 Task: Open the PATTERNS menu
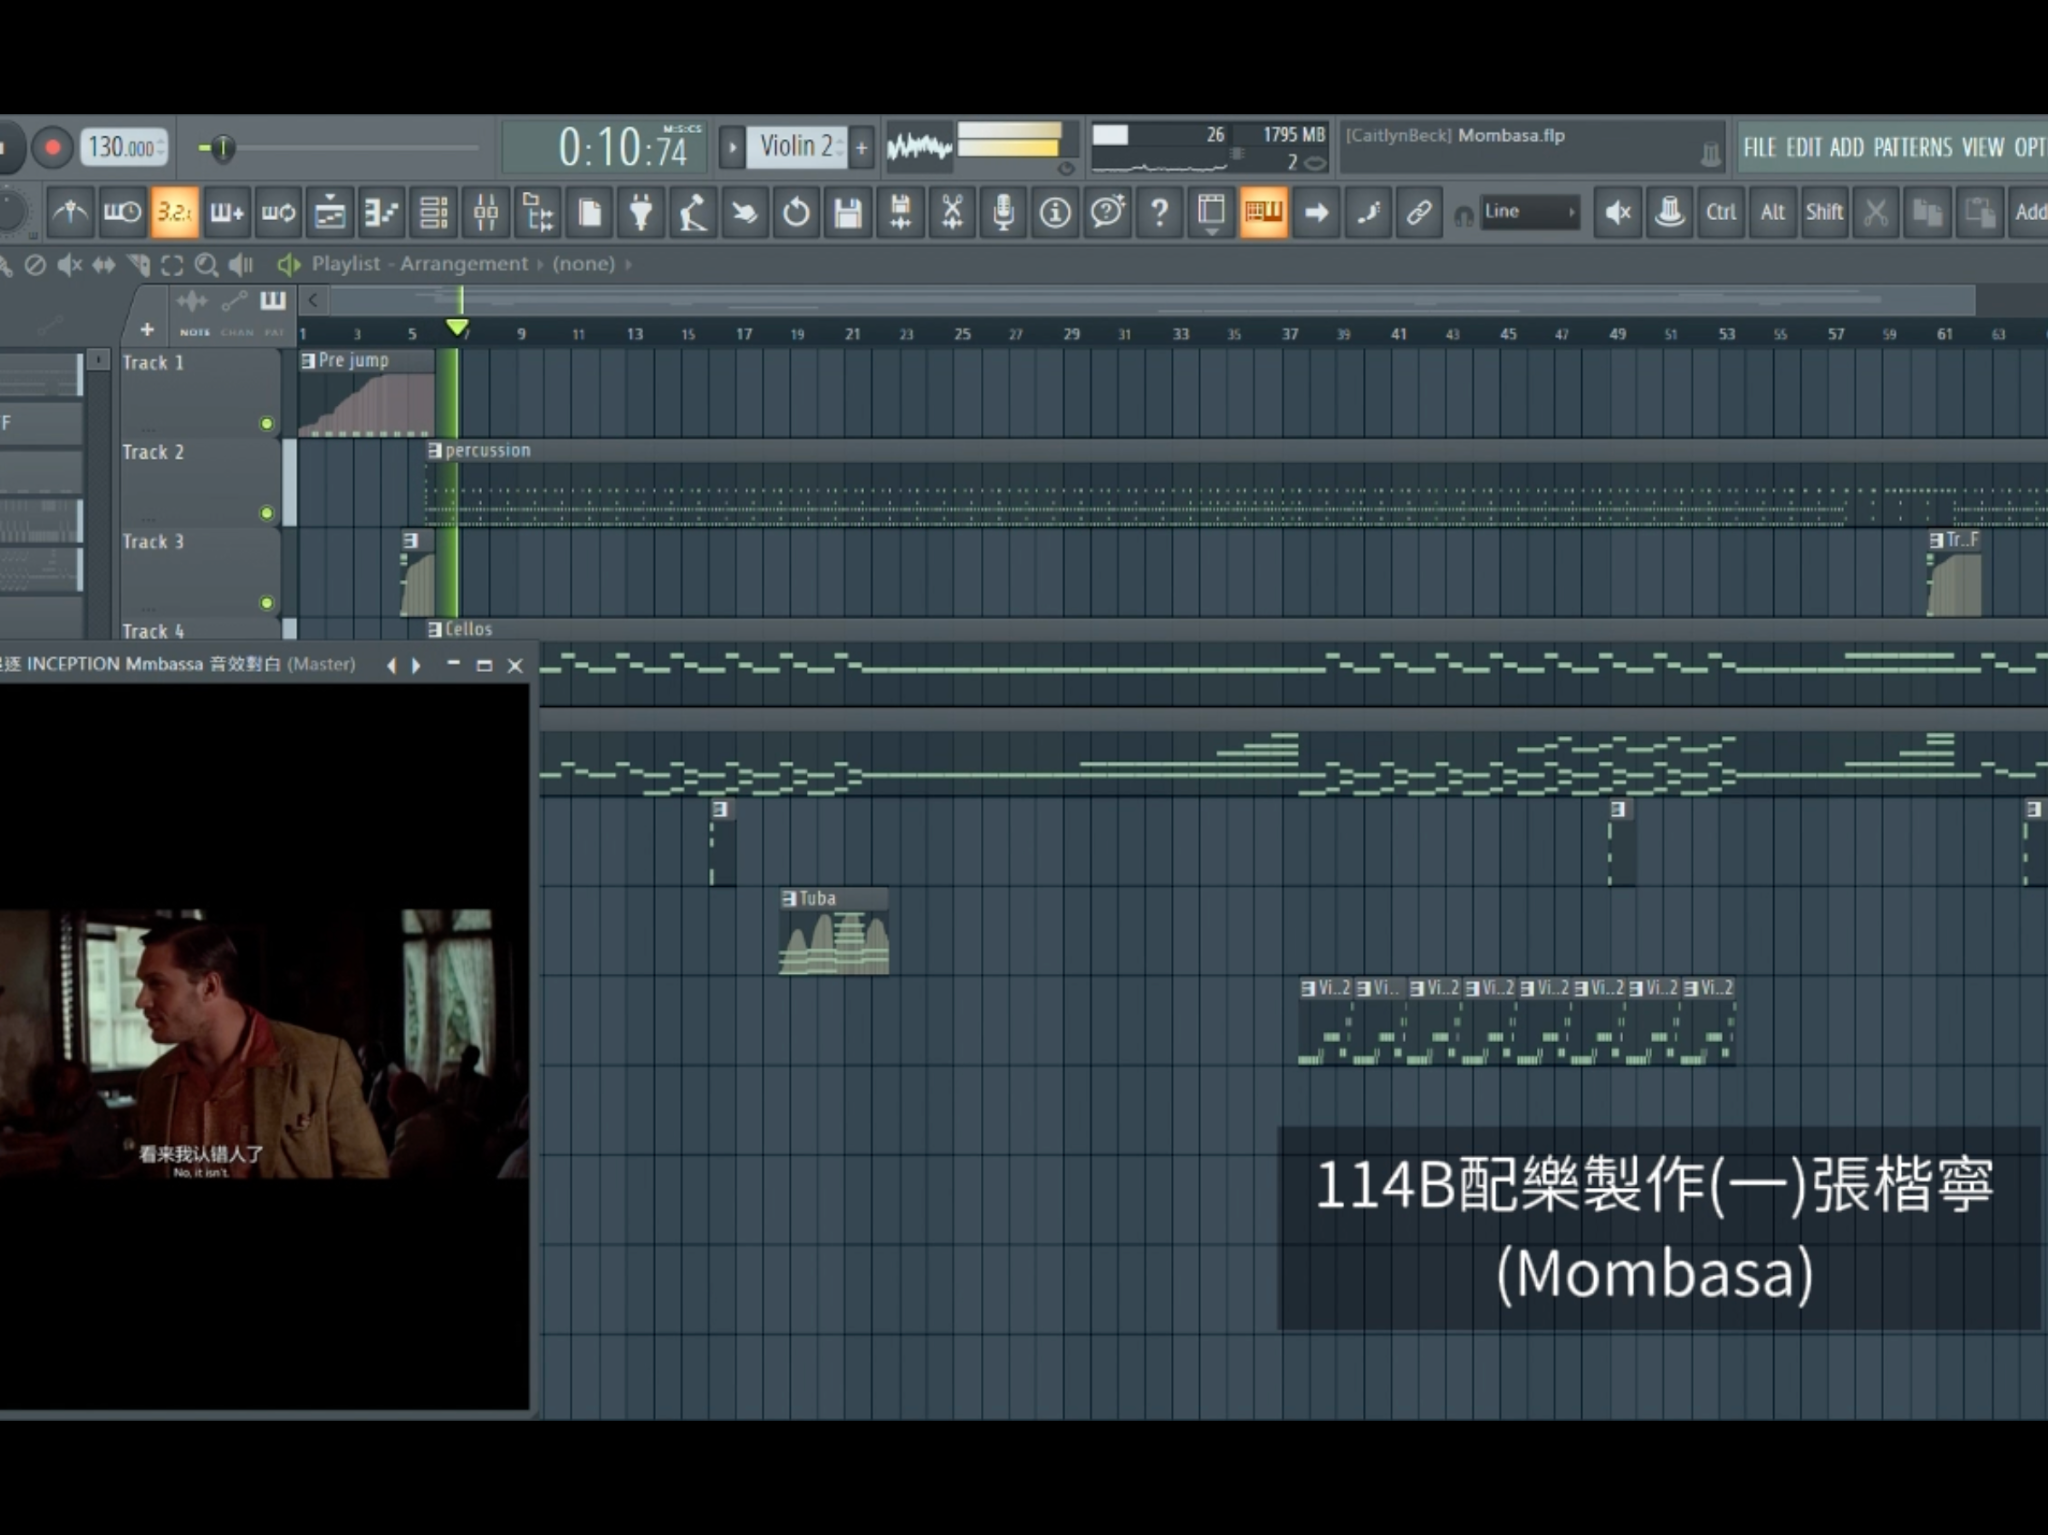click(x=1912, y=148)
